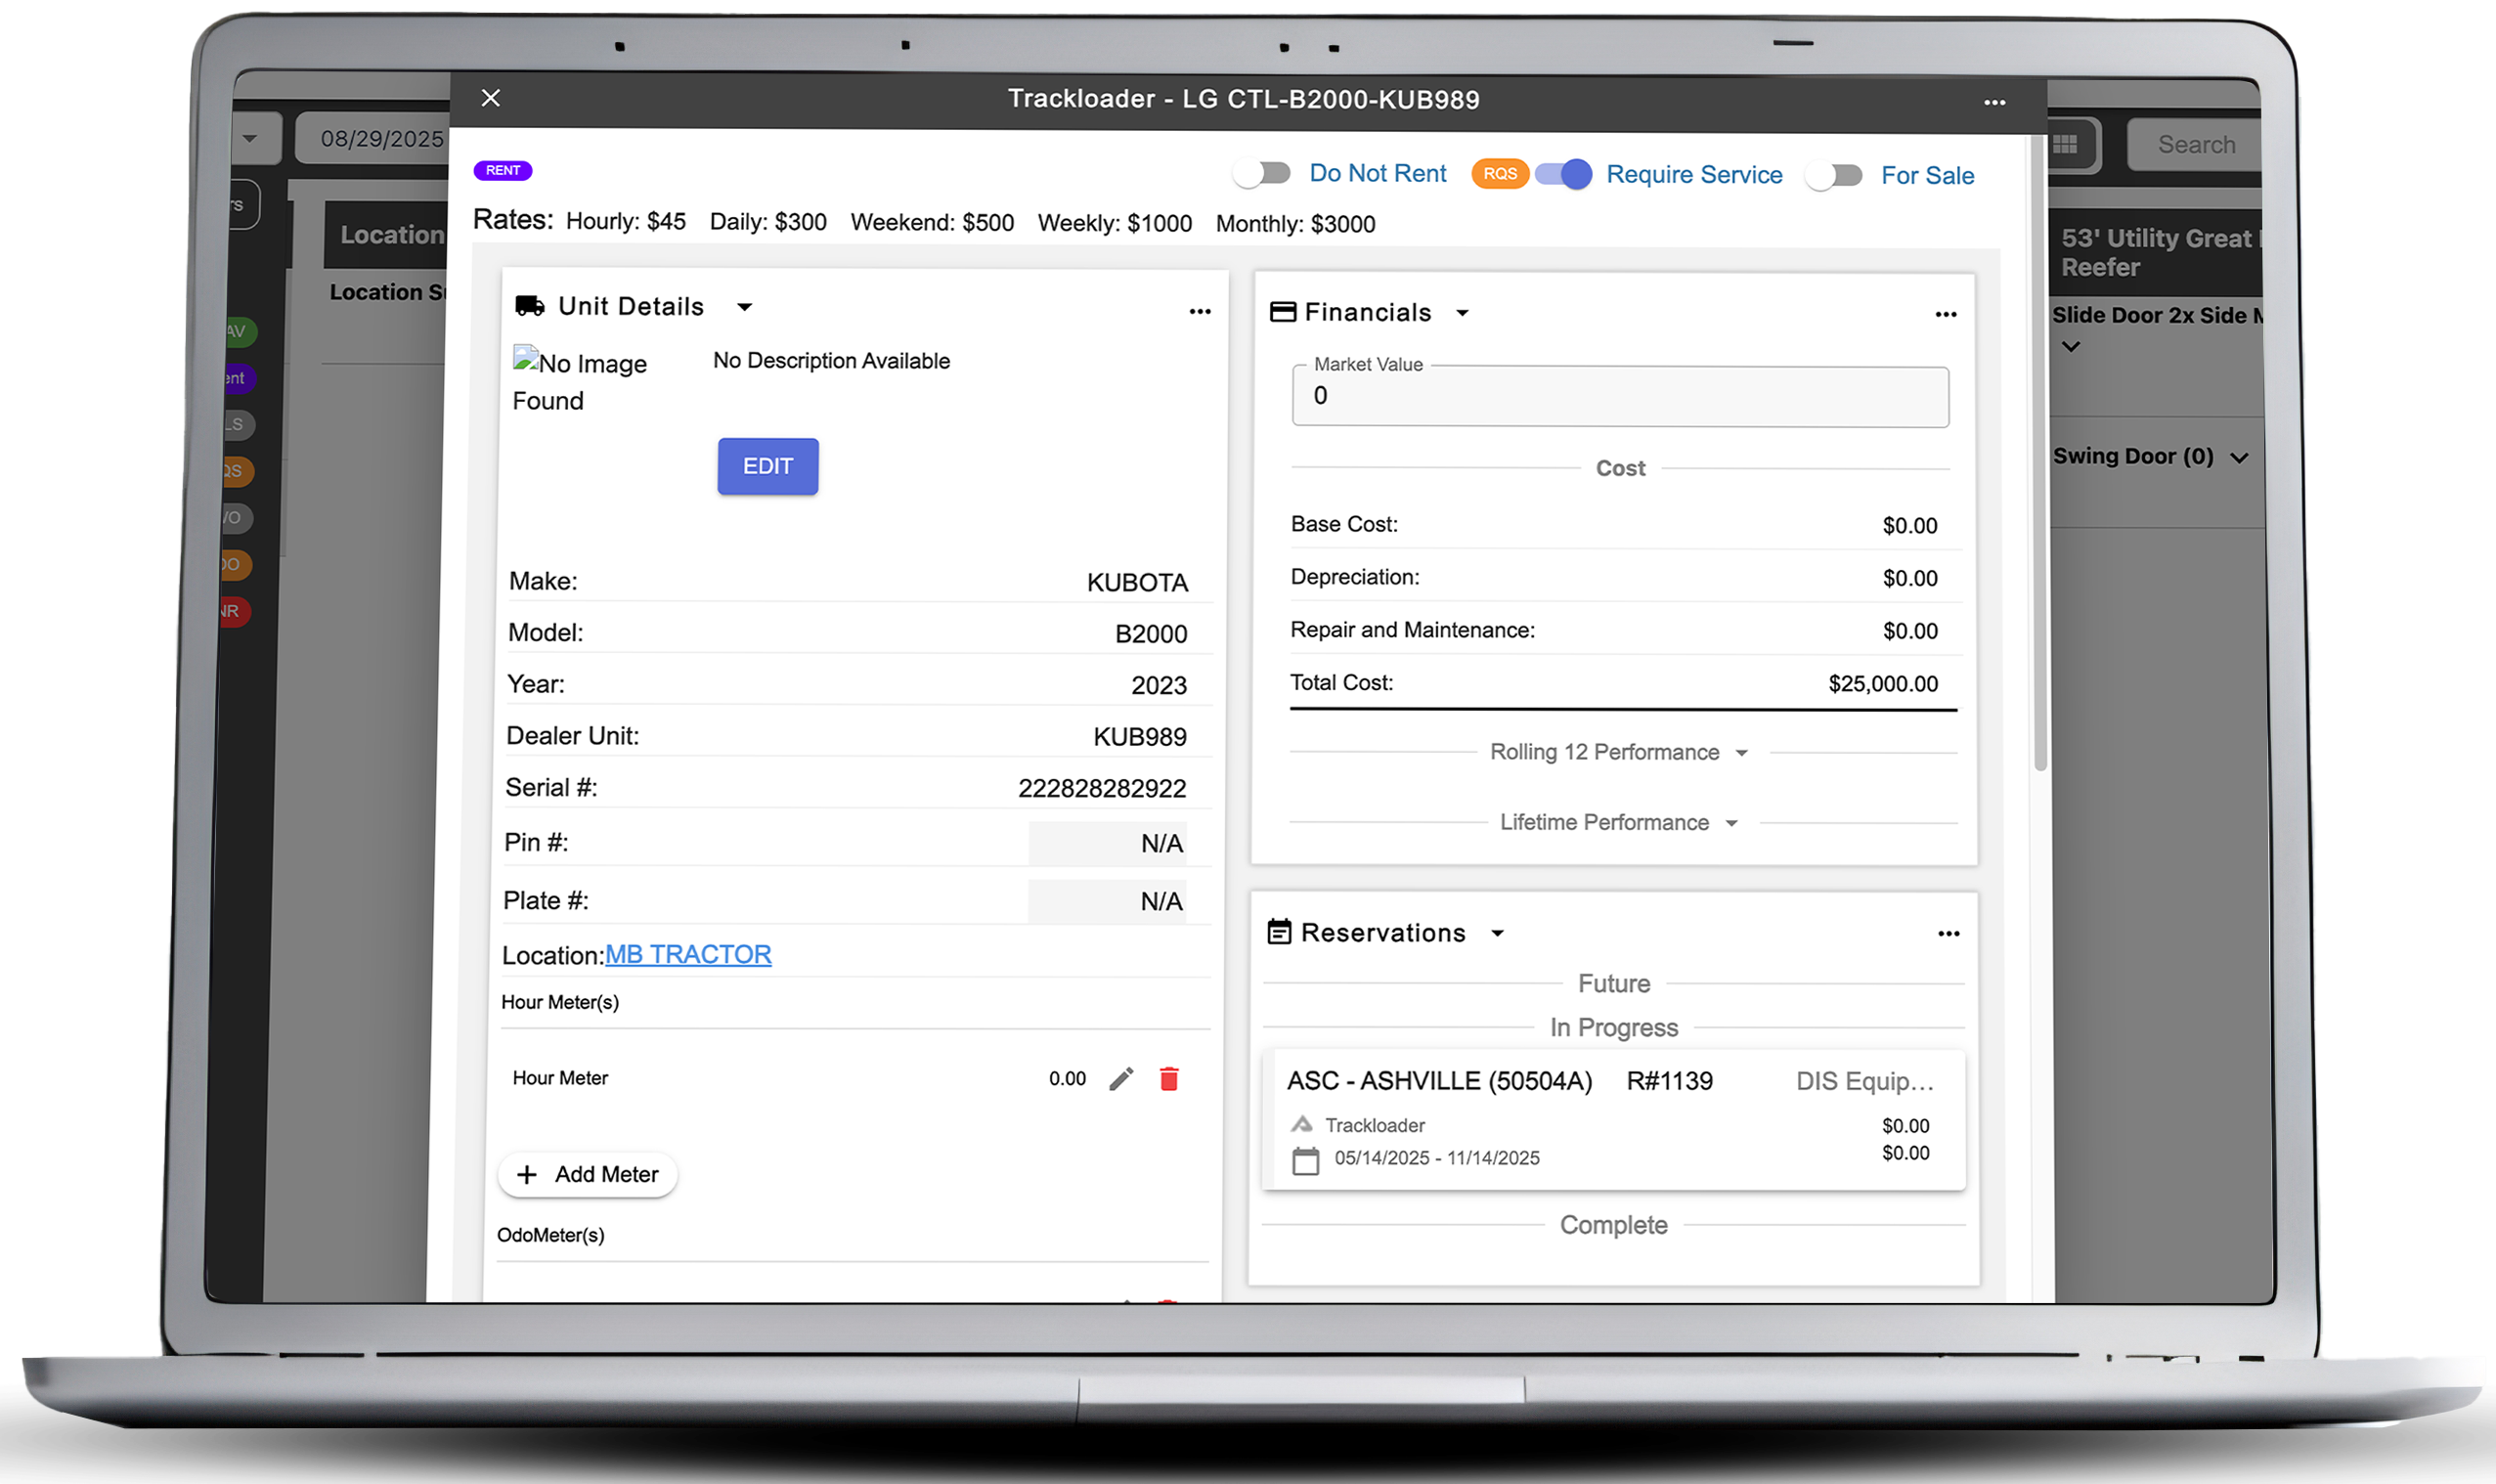Click the grid view icon beside Search
The height and width of the screenshot is (1484, 2496).
tap(2065, 145)
